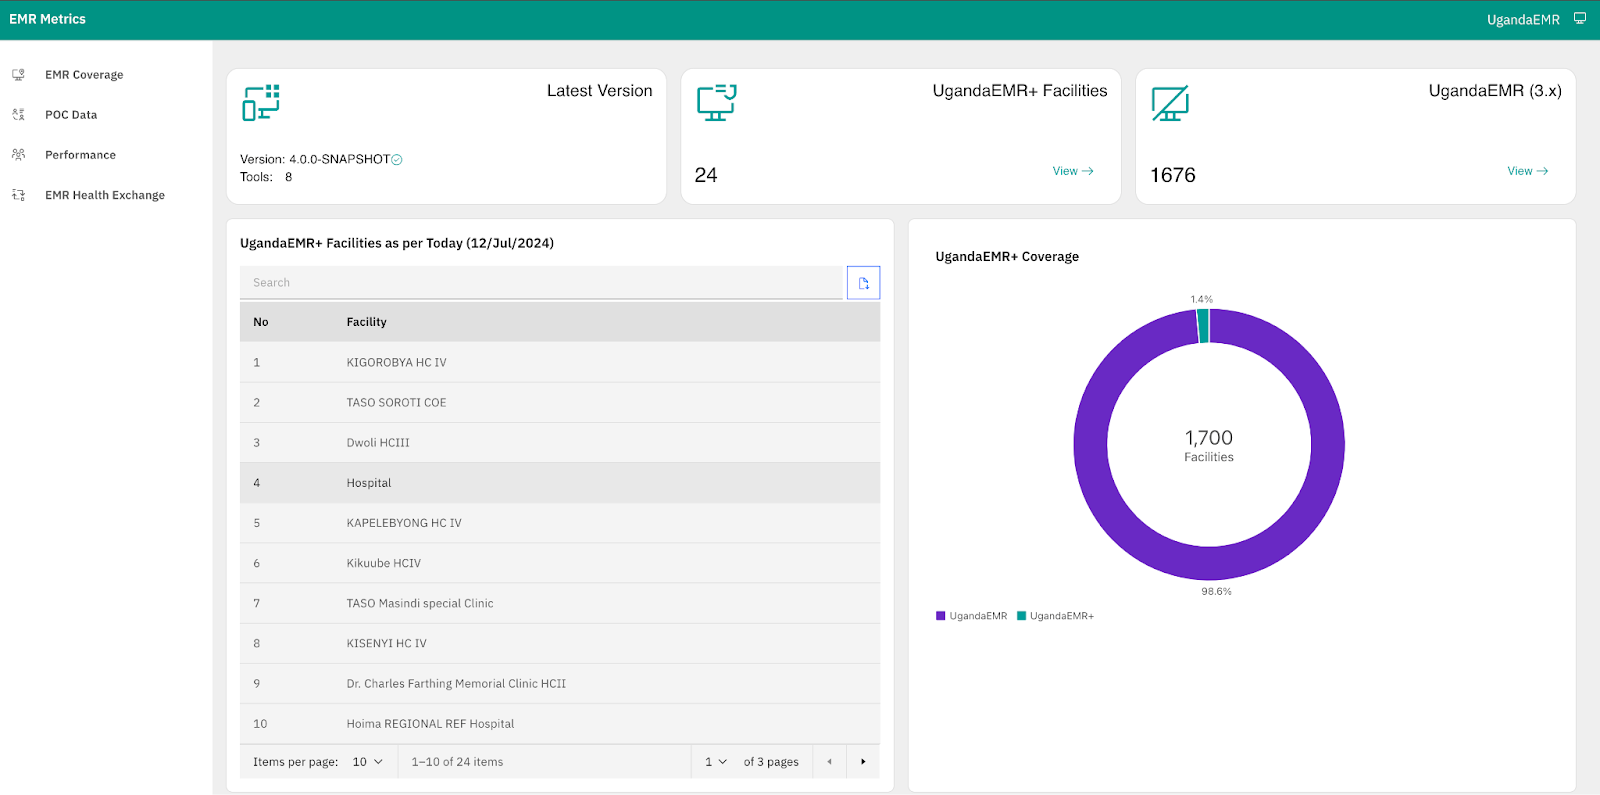Click the EMR Health Exchange sidebar icon
This screenshot has height=795, width=1600.
point(18,195)
